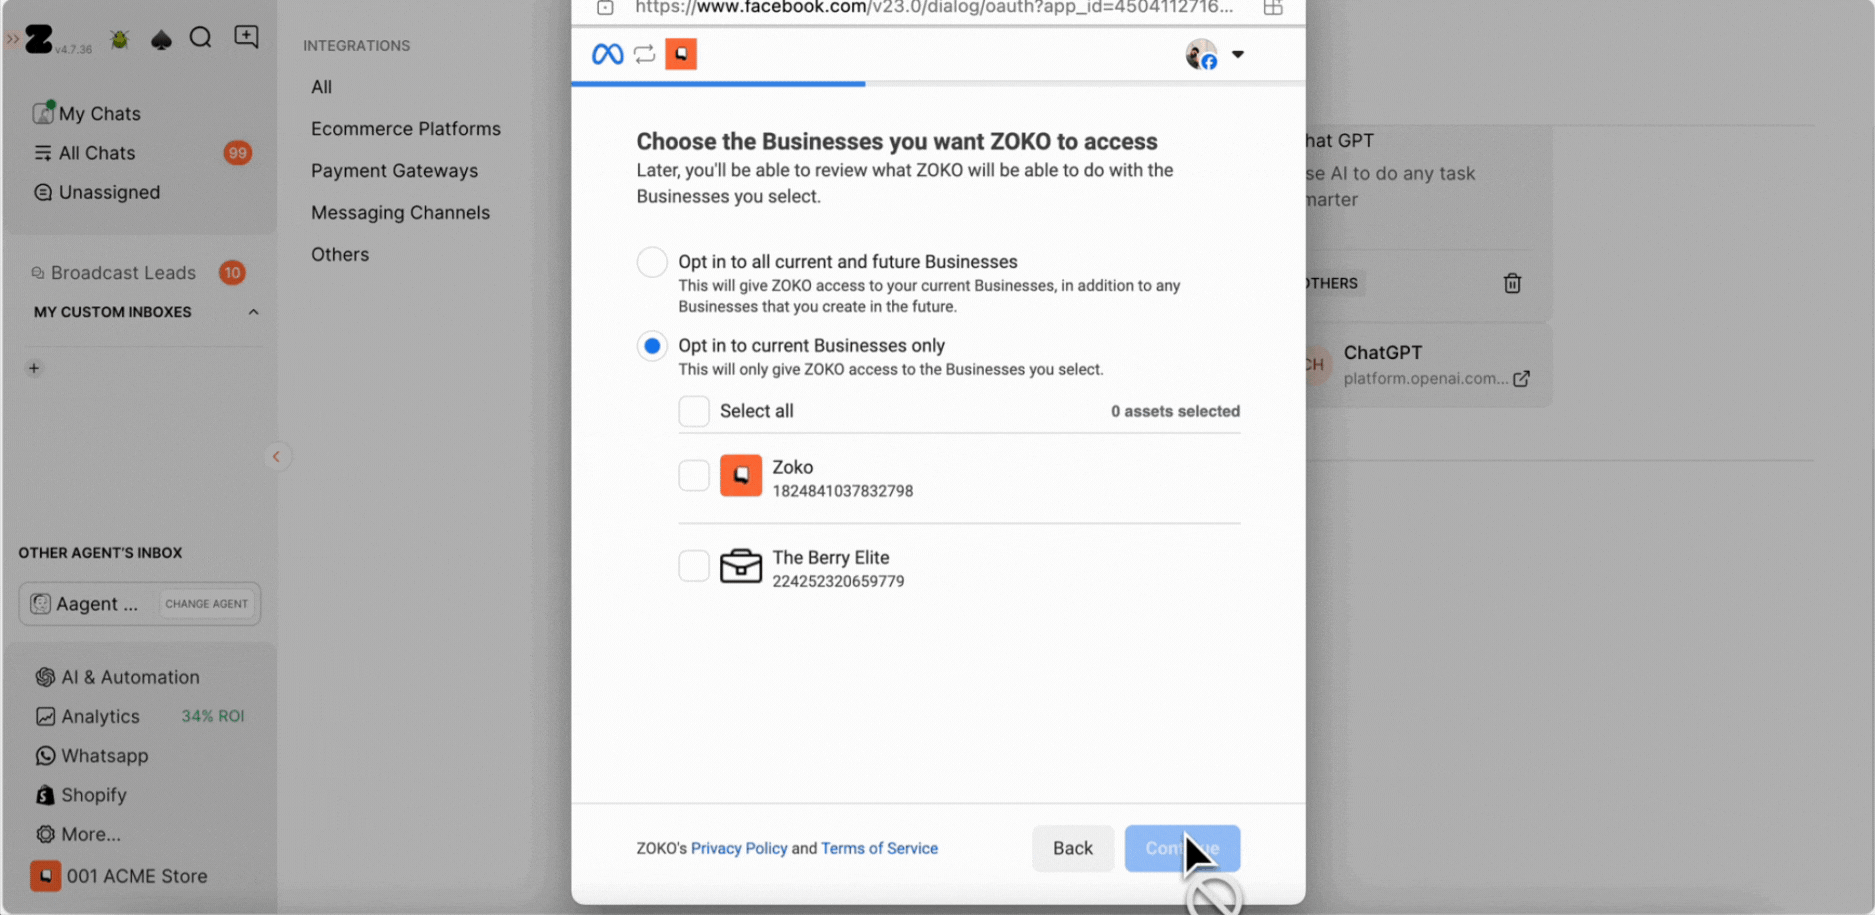Click the Zoko Z logo icon
Viewport: 1875px width, 915px height.
(39, 39)
